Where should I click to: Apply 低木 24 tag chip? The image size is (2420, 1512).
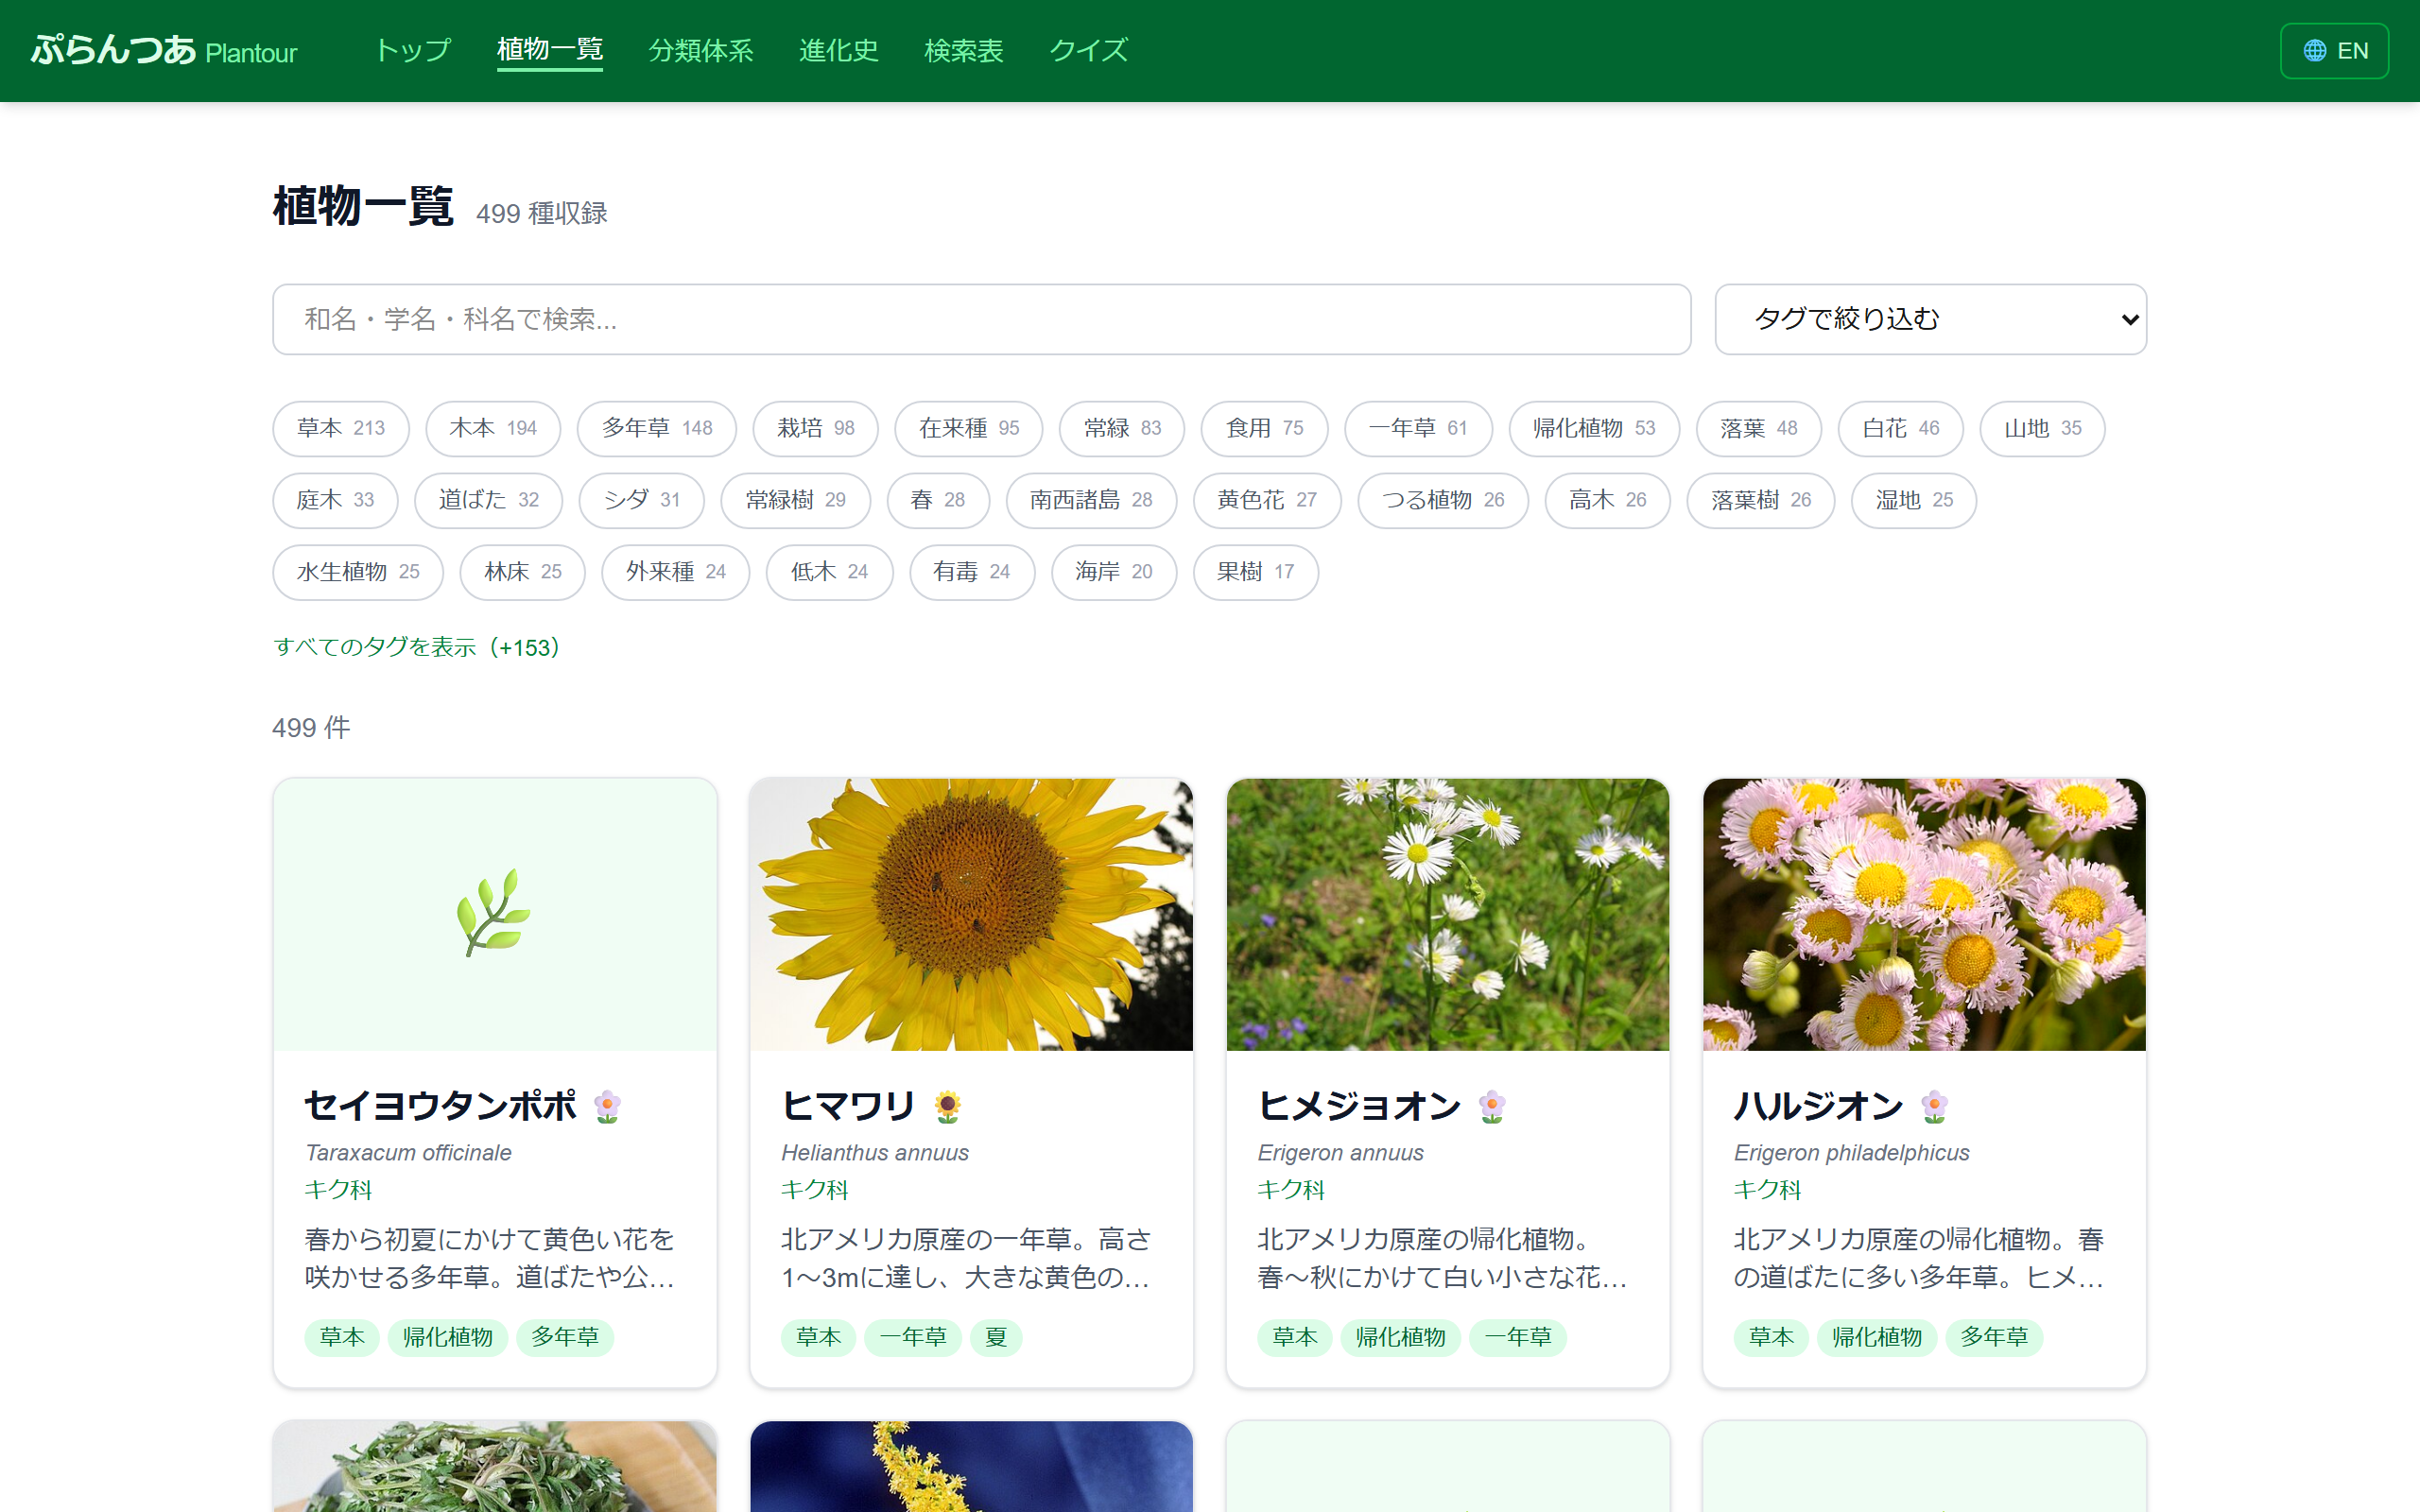click(x=830, y=572)
